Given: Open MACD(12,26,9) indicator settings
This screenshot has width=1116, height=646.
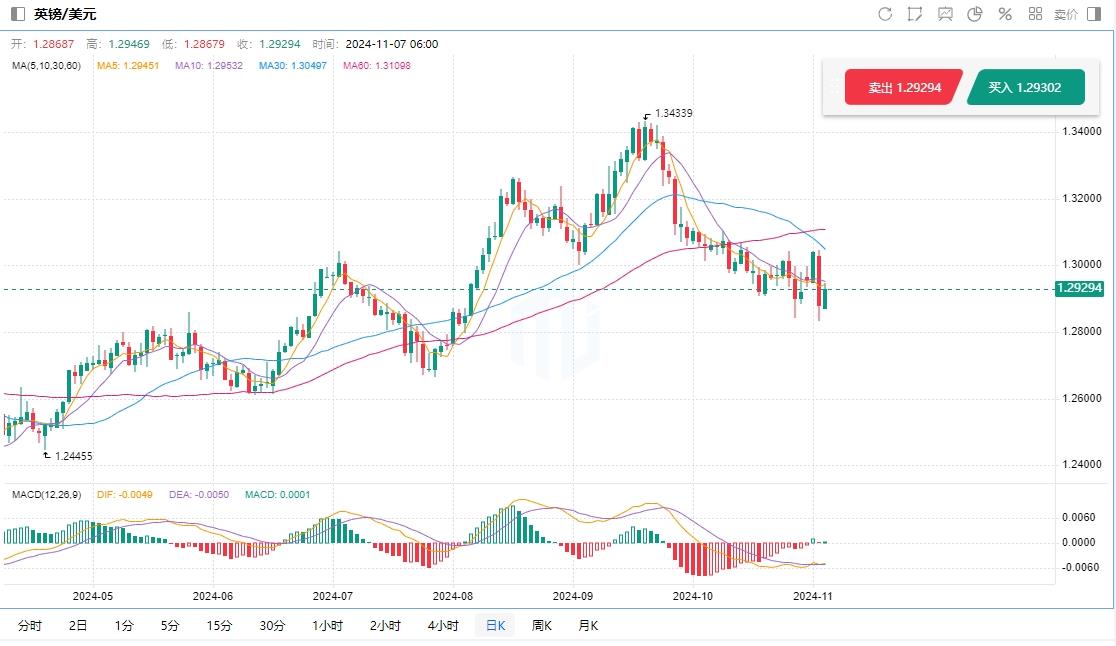Looking at the screenshot, I should pyautogui.click(x=47, y=495).
